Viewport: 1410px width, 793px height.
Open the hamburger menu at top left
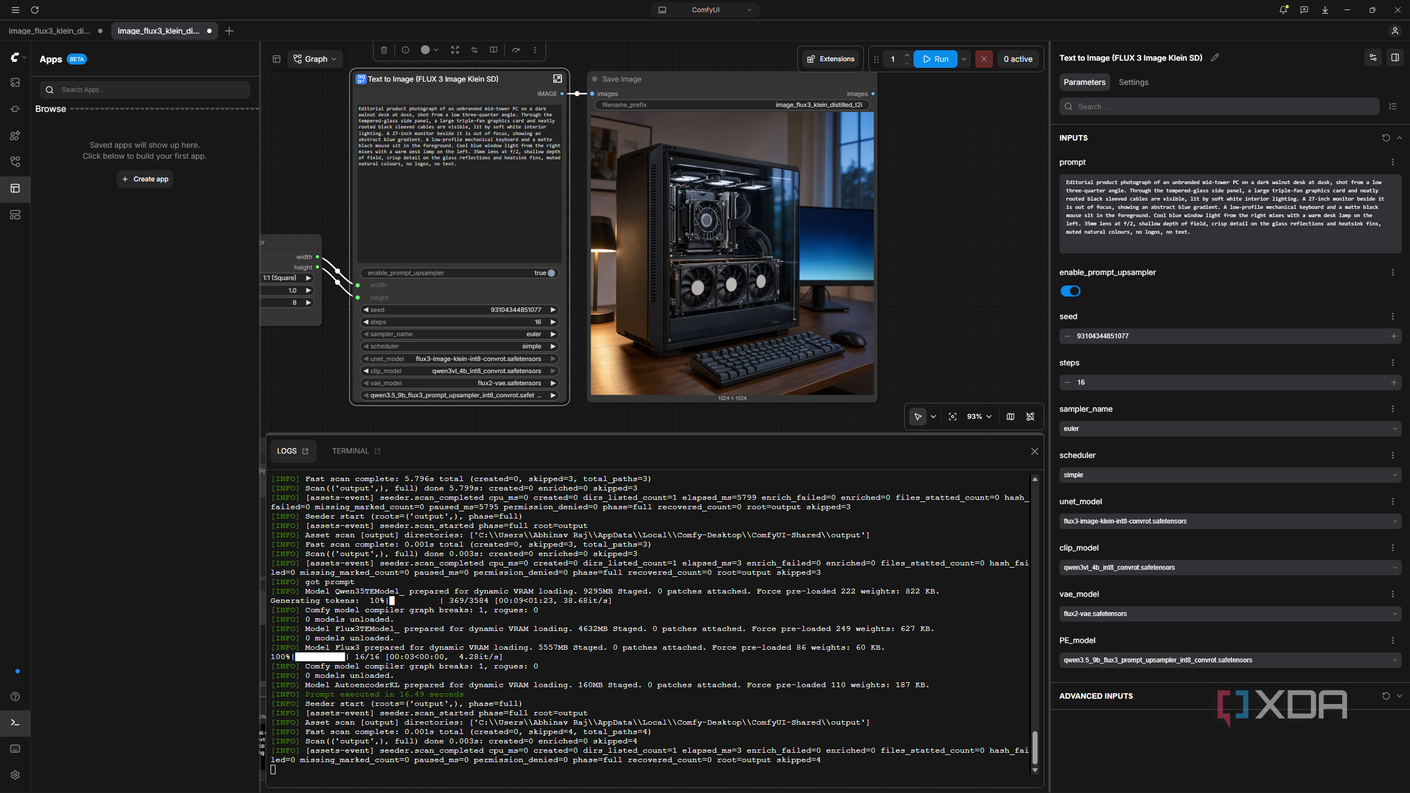click(15, 10)
